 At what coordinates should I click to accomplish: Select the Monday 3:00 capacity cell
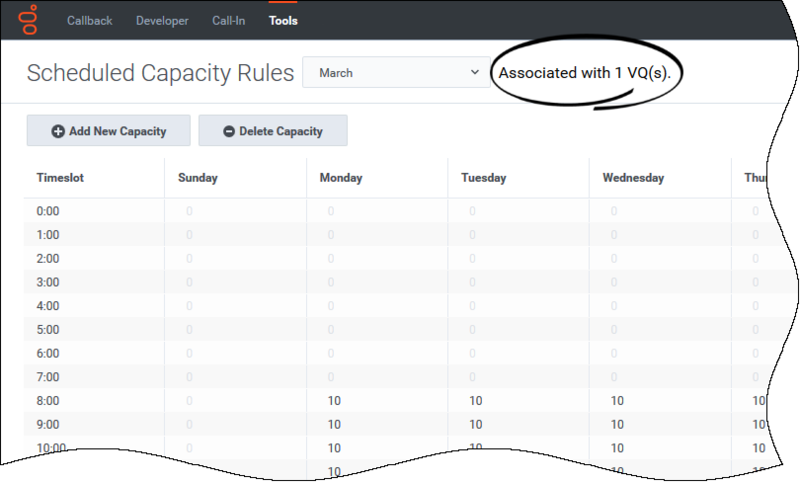(x=331, y=283)
